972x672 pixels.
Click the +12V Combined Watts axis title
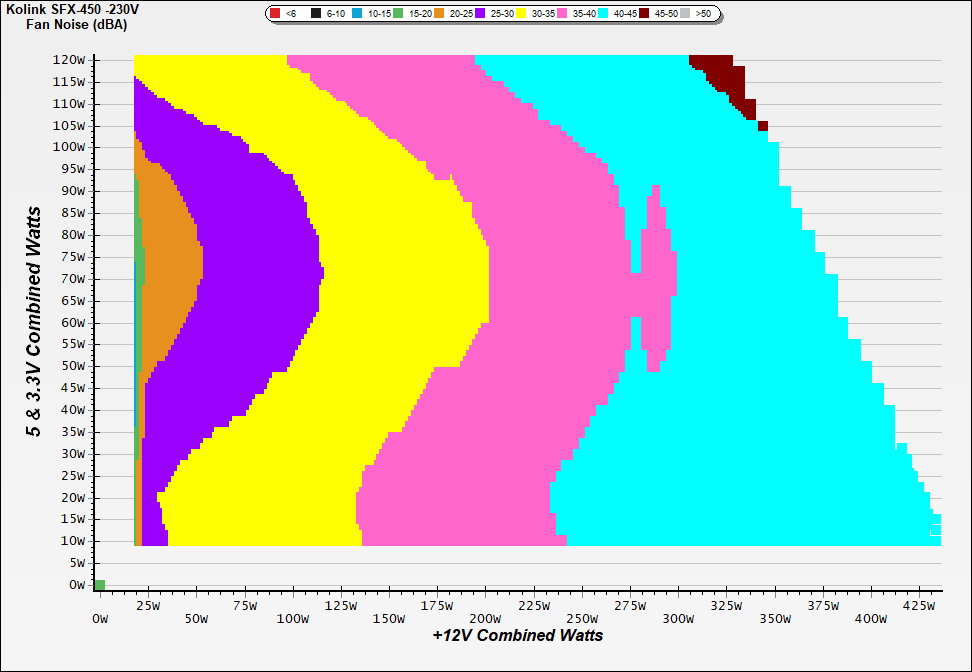(517, 635)
